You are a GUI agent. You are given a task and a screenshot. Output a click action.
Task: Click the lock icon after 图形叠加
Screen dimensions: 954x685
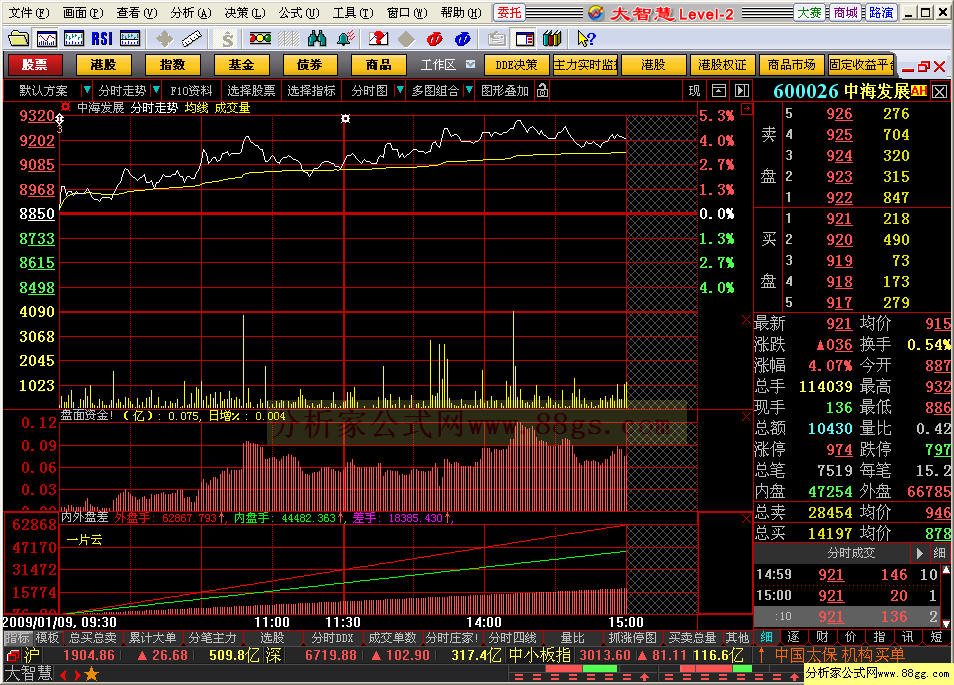click(x=542, y=91)
